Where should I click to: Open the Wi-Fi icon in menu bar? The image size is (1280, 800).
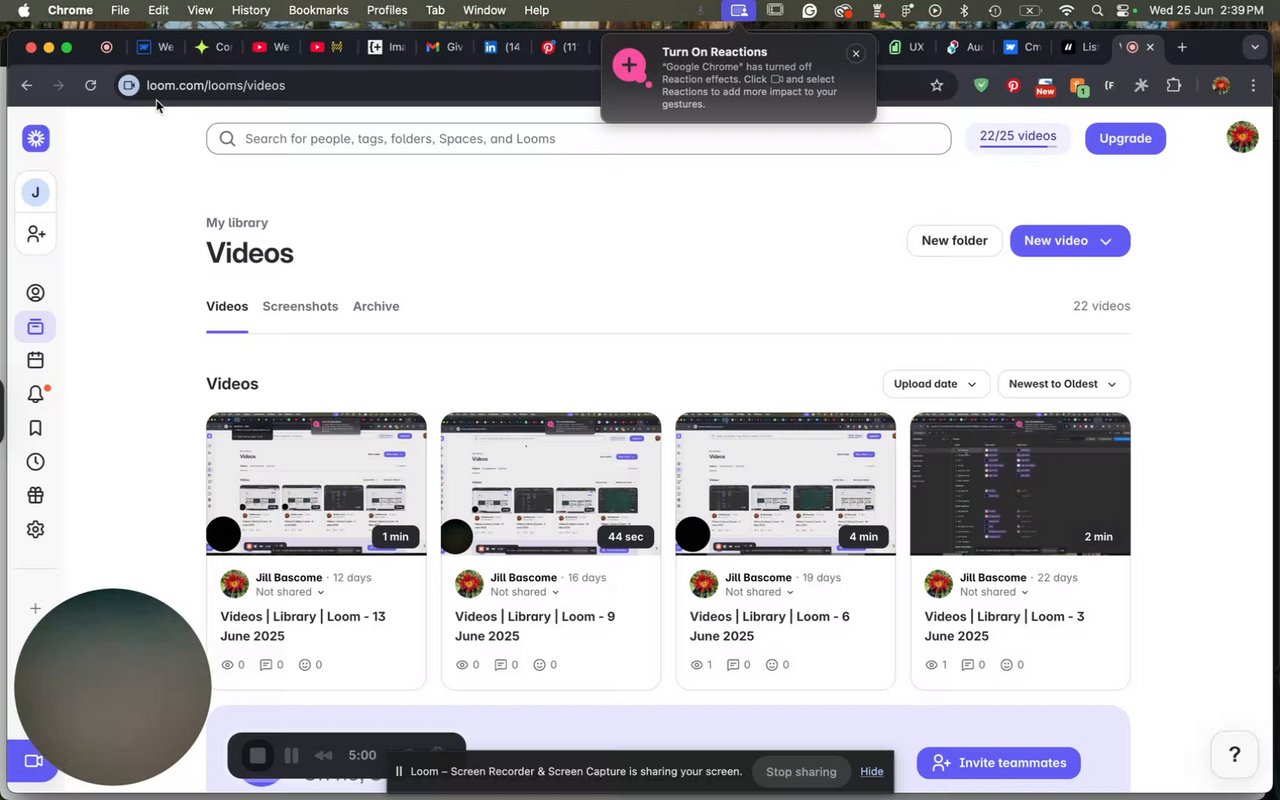pyautogui.click(x=1067, y=10)
